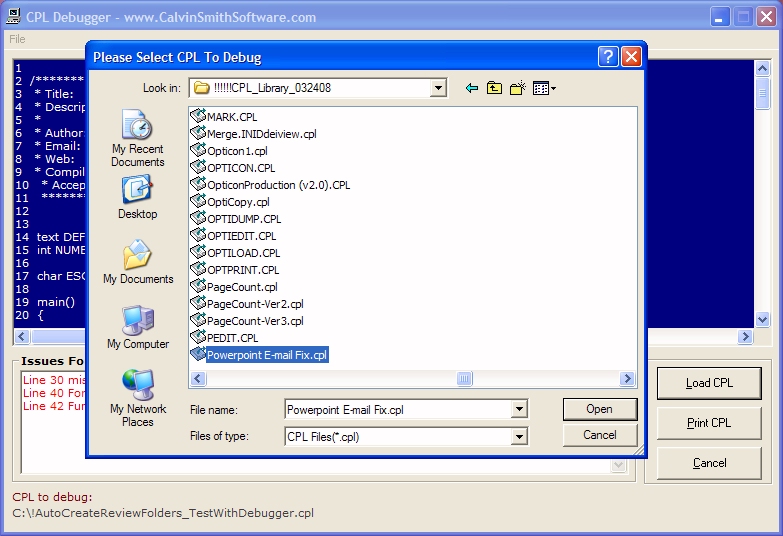Select the file name OPTPRINT.CPL

tap(243, 270)
